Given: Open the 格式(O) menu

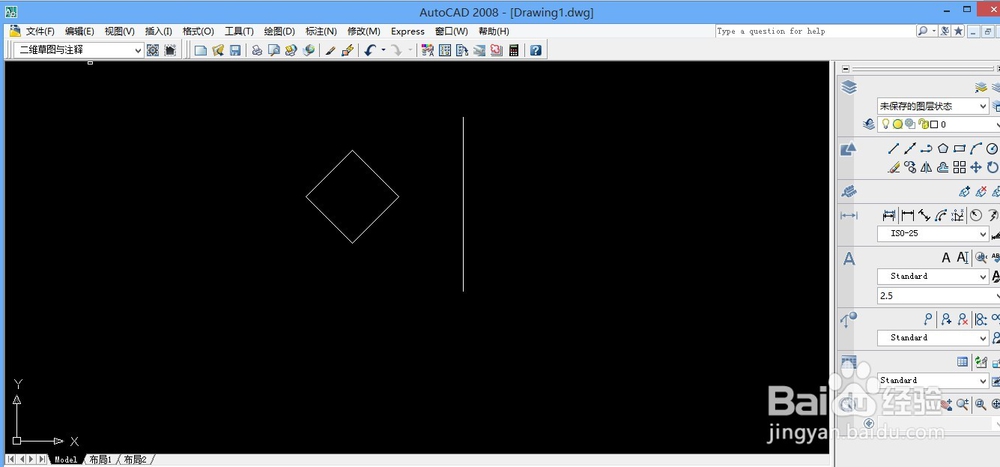Looking at the screenshot, I should pos(198,31).
